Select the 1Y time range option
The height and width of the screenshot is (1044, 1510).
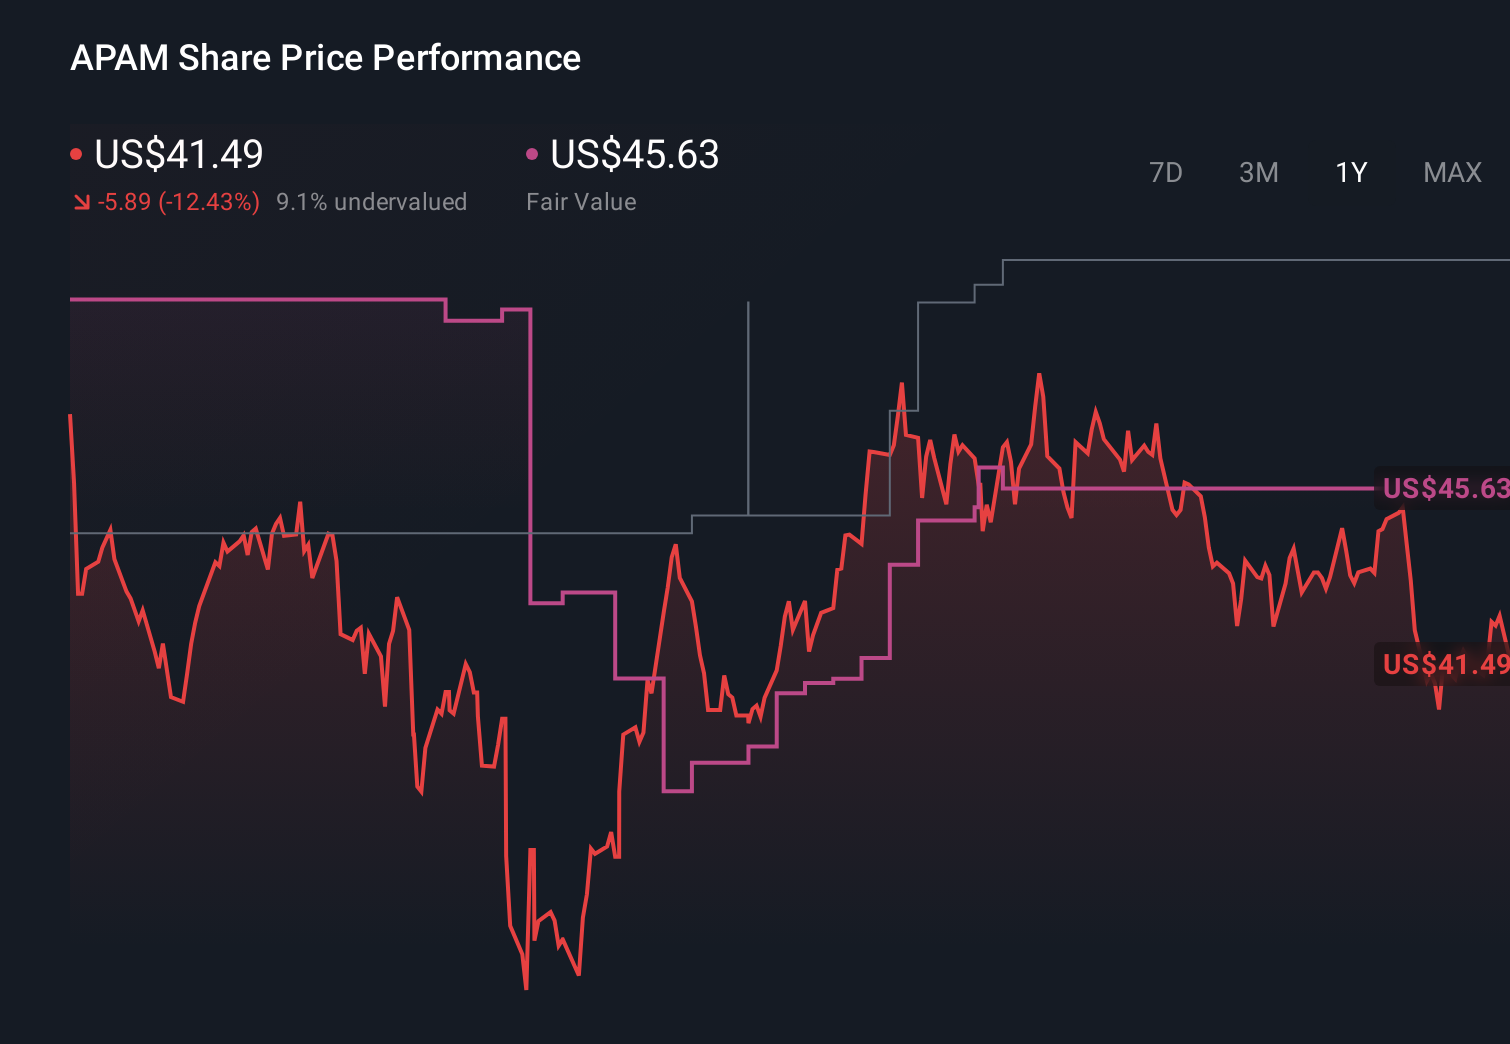point(1349,172)
